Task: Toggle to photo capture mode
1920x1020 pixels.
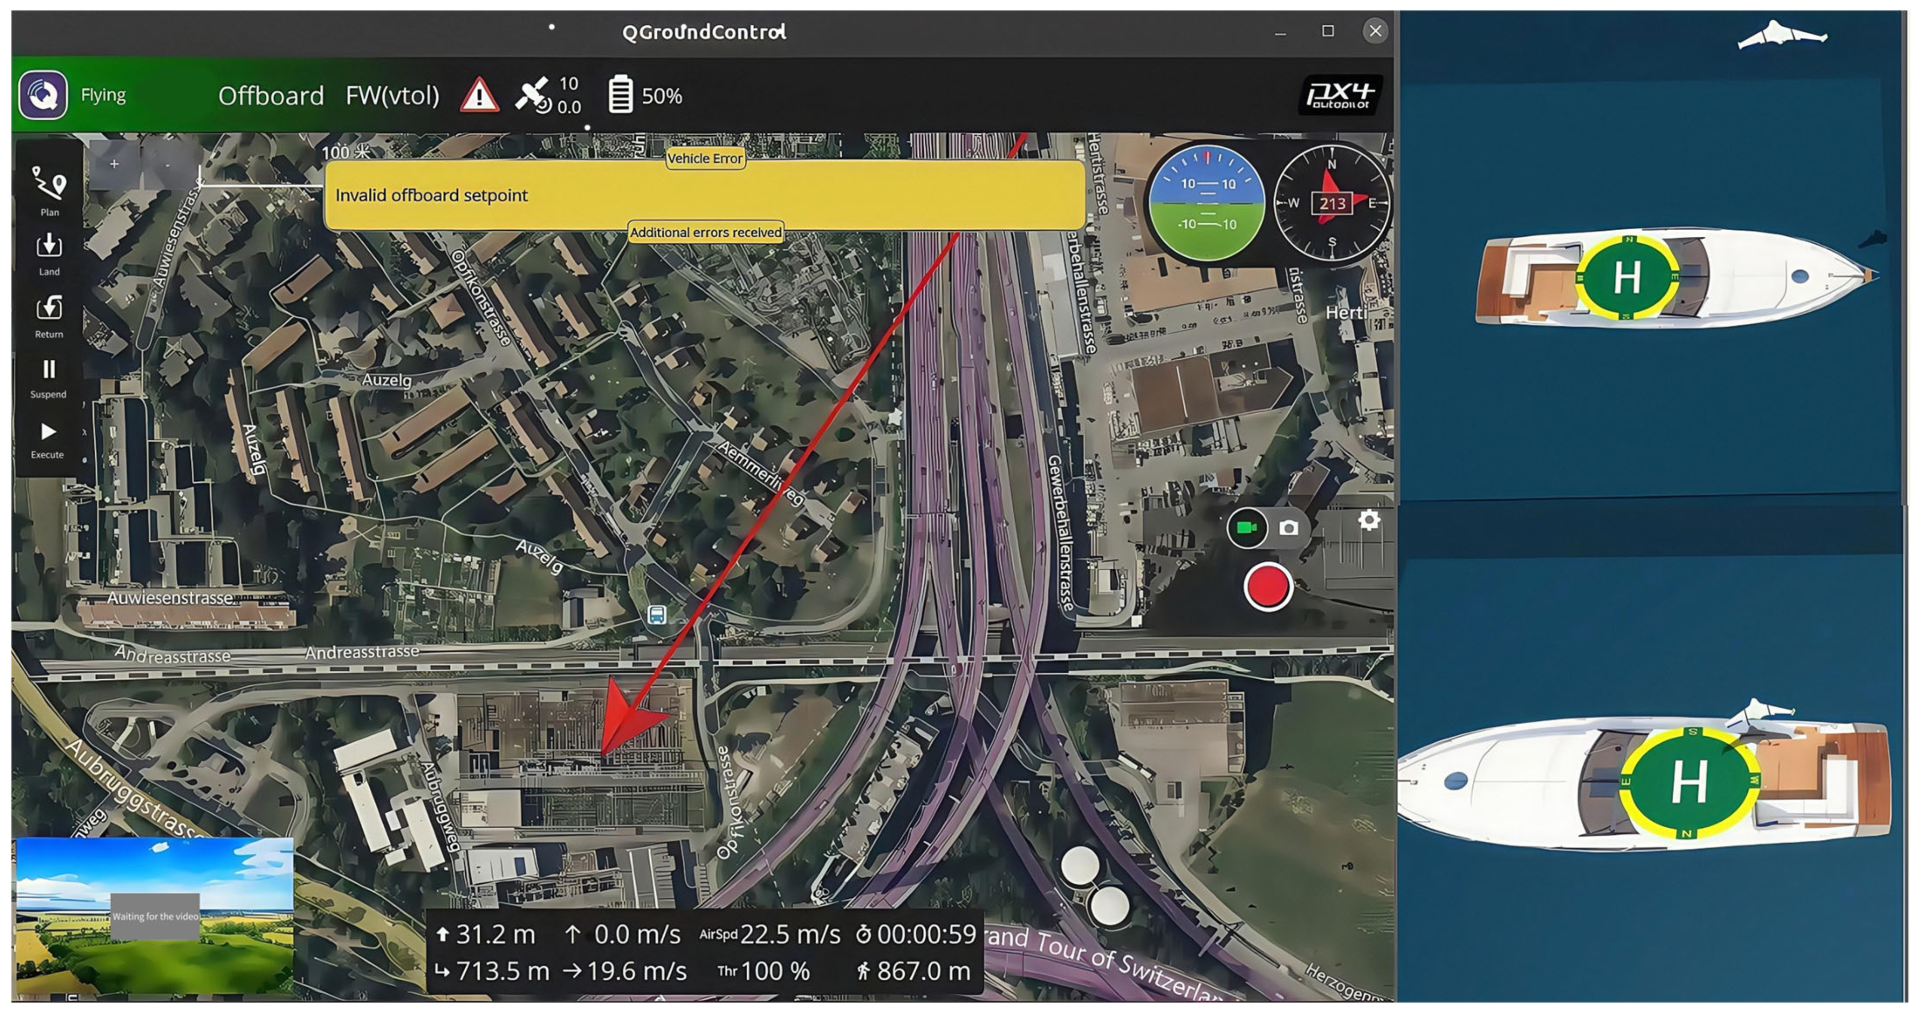Action: point(1289,528)
